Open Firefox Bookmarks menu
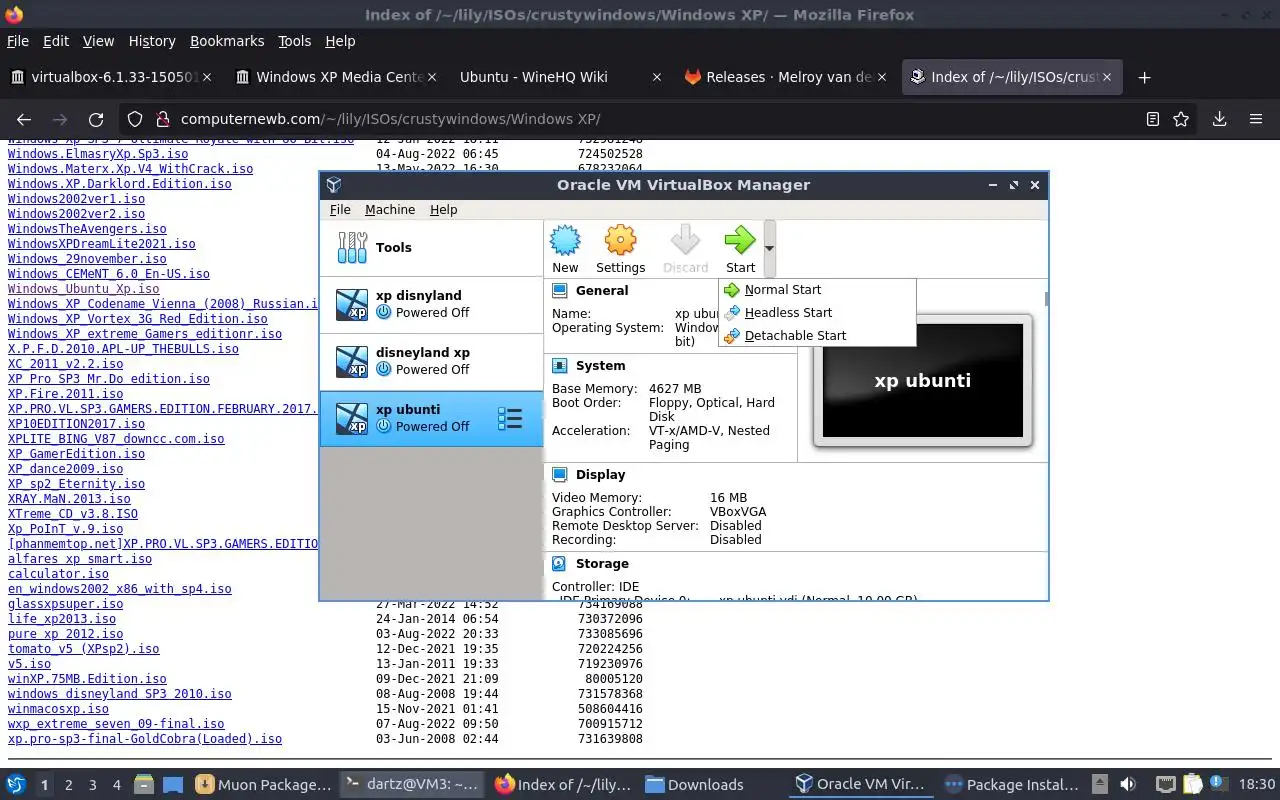This screenshot has width=1280, height=800. 227,41
